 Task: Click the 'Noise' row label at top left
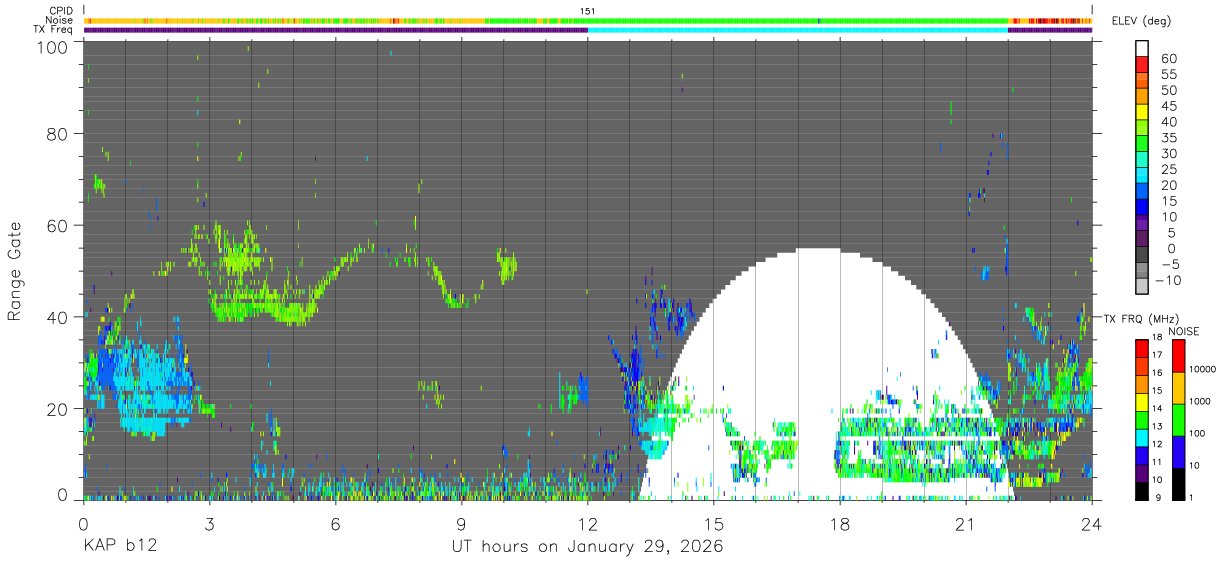pos(61,20)
